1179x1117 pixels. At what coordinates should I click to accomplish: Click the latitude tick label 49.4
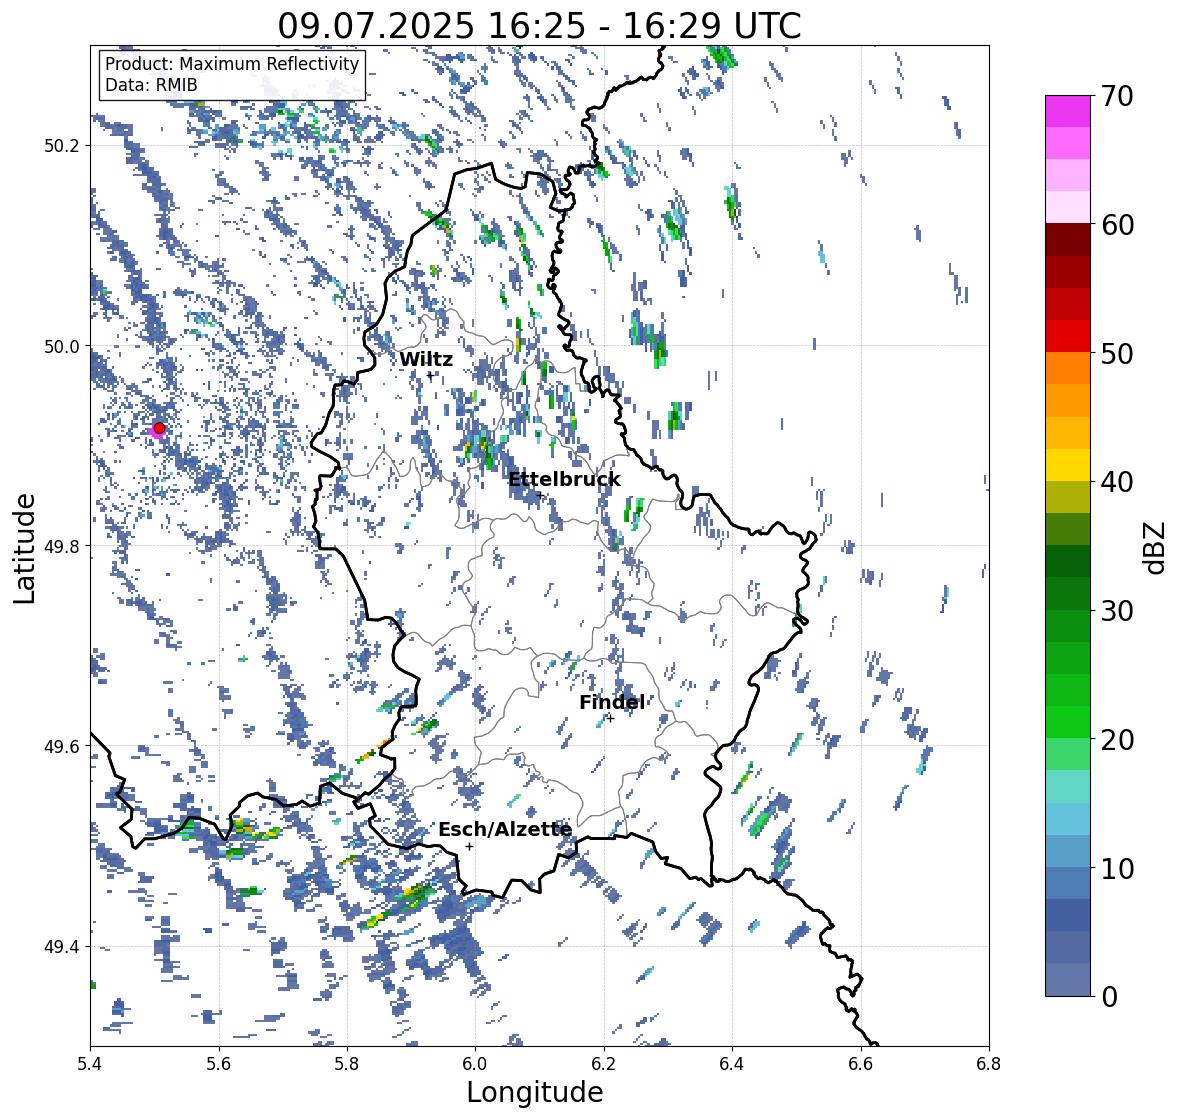pyautogui.click(x=62, y=947)
